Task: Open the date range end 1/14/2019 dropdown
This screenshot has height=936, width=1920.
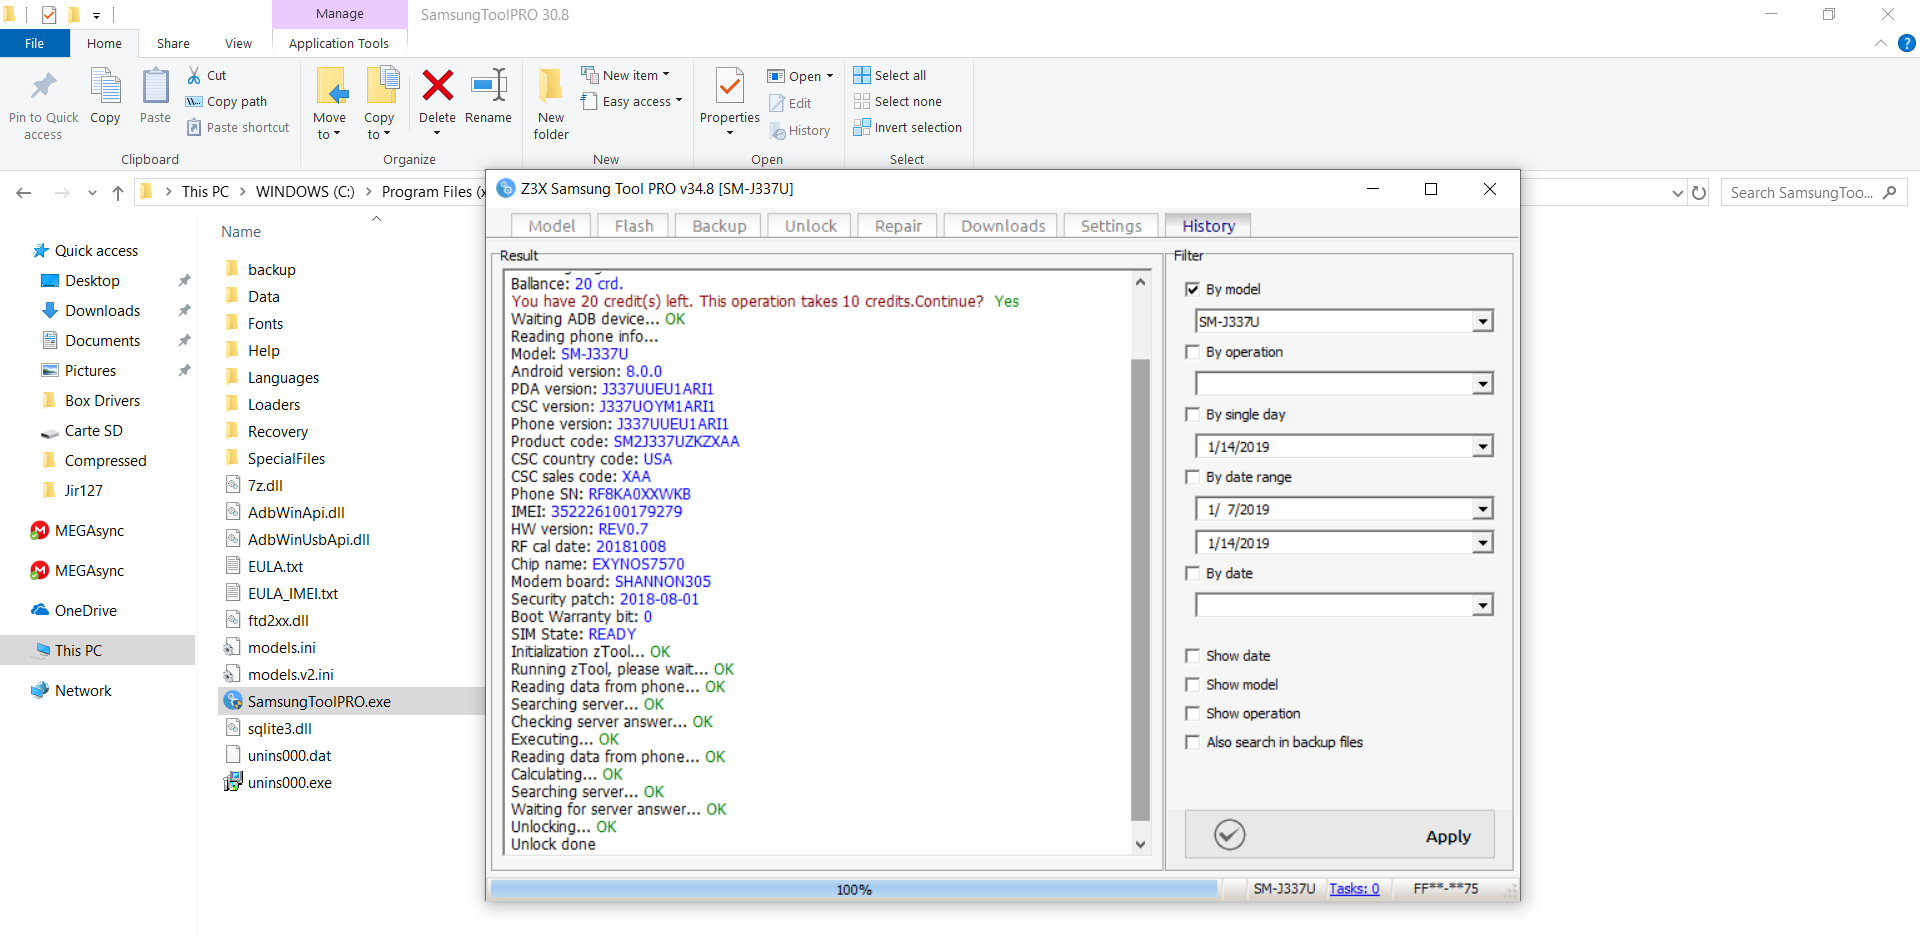Action: [1482, 543]
